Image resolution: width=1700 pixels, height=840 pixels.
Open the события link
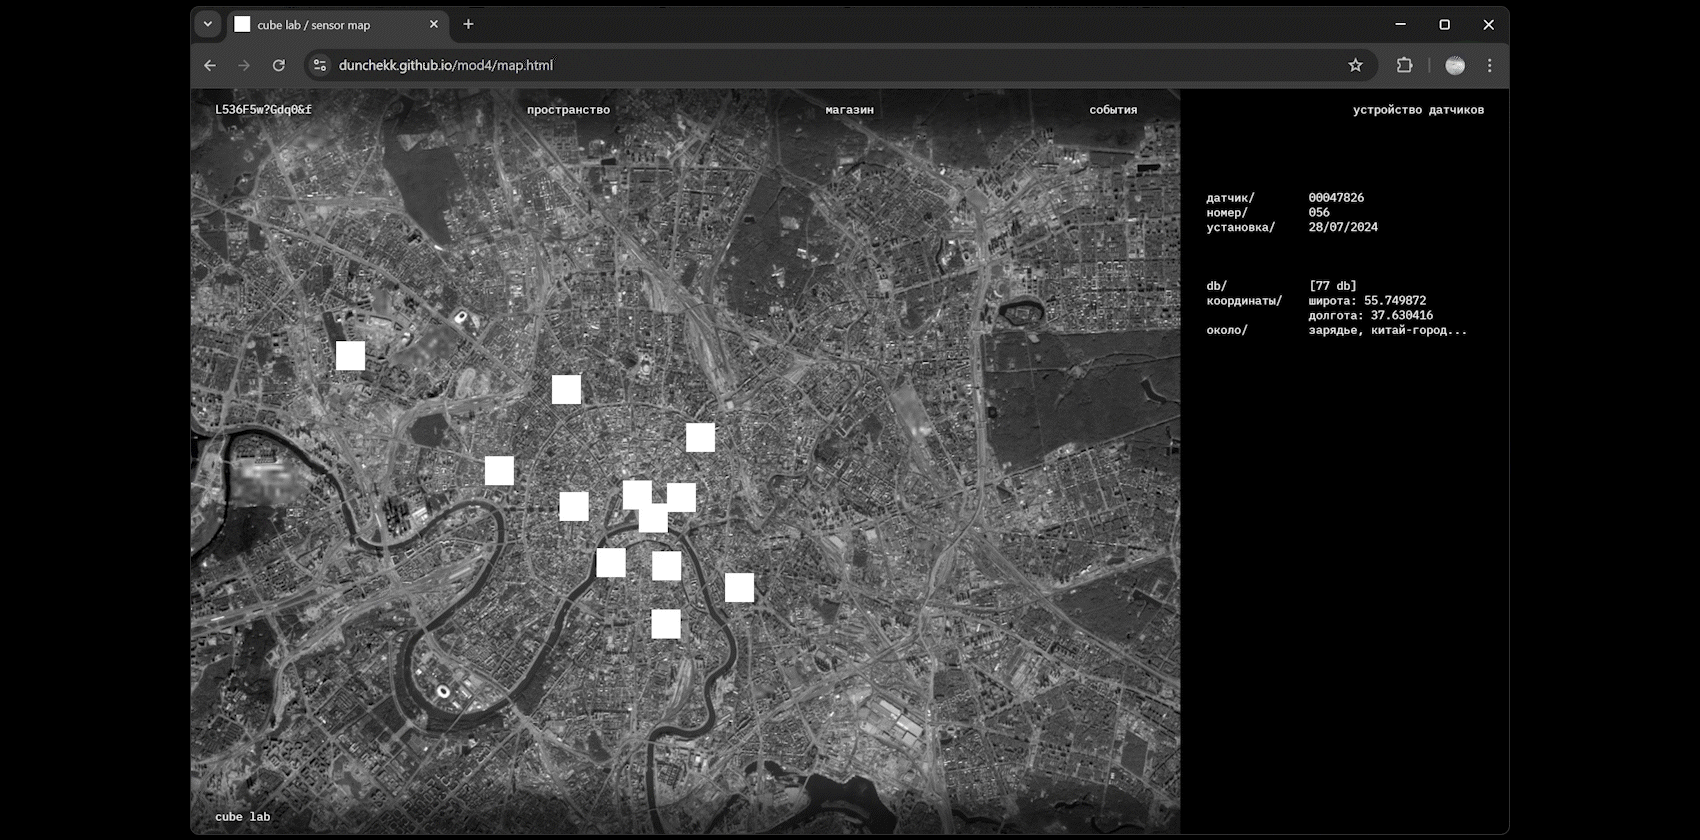[1113, 110]
